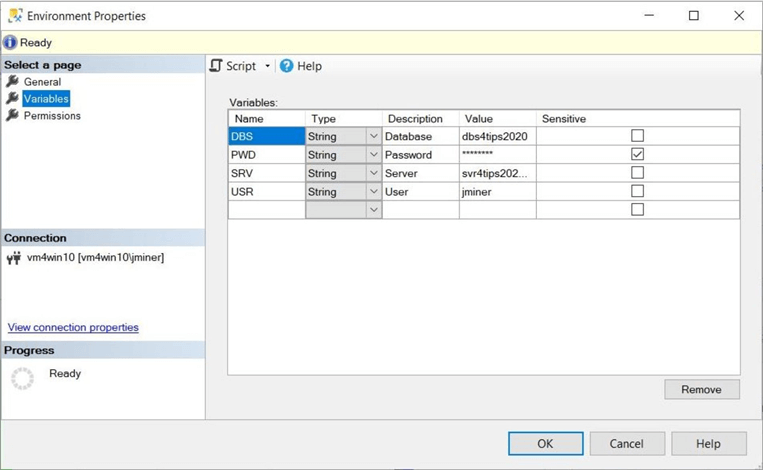Open the Permissions page

click(52, 116)
